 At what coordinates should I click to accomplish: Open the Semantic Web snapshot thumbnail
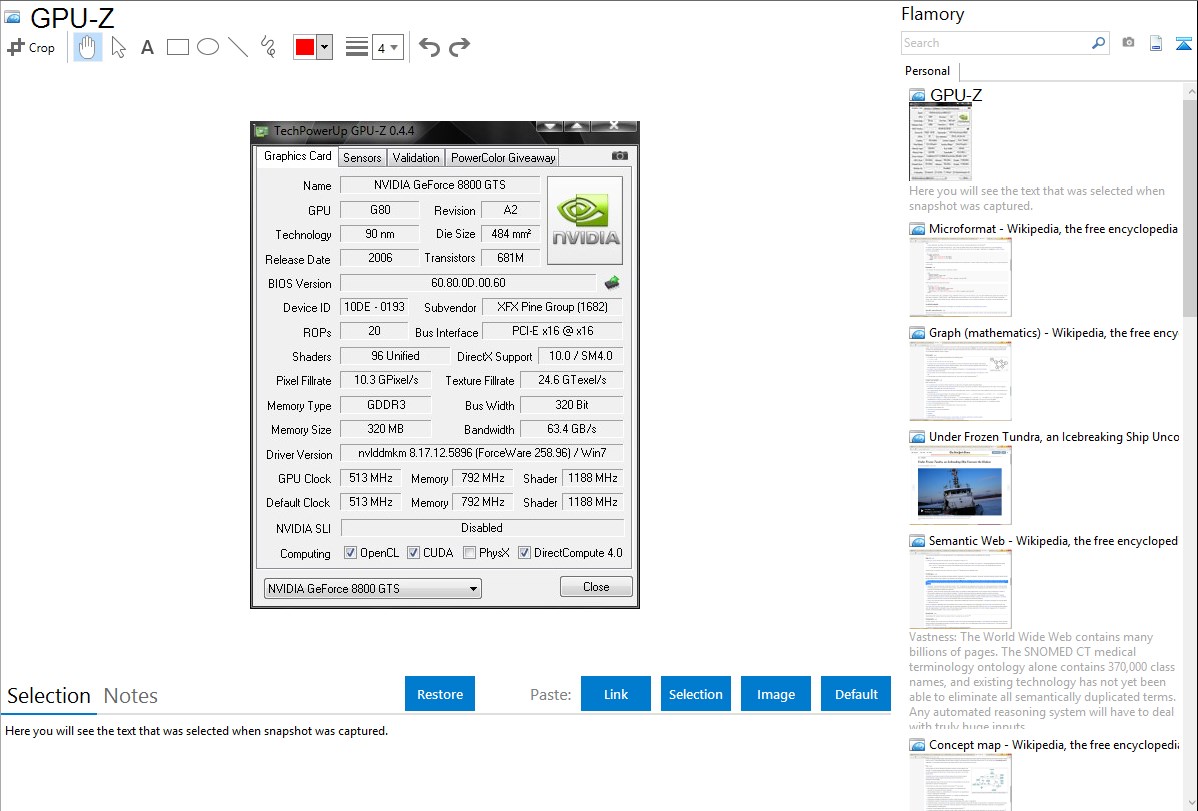coord(960,589)
